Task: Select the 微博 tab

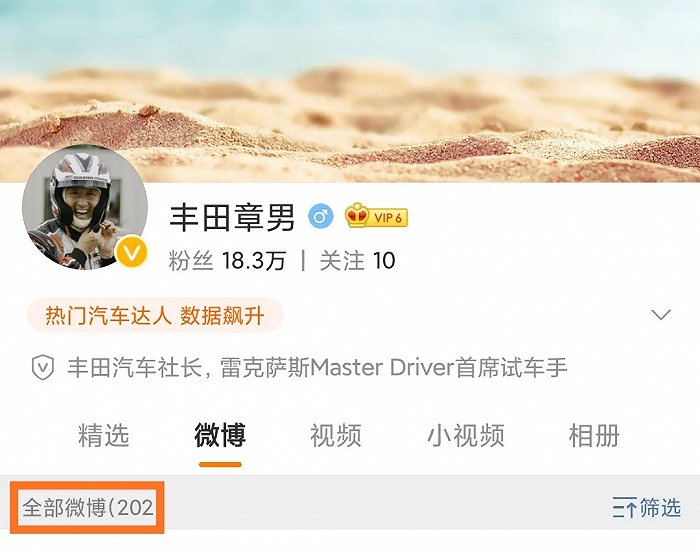Action: (220, 435)
